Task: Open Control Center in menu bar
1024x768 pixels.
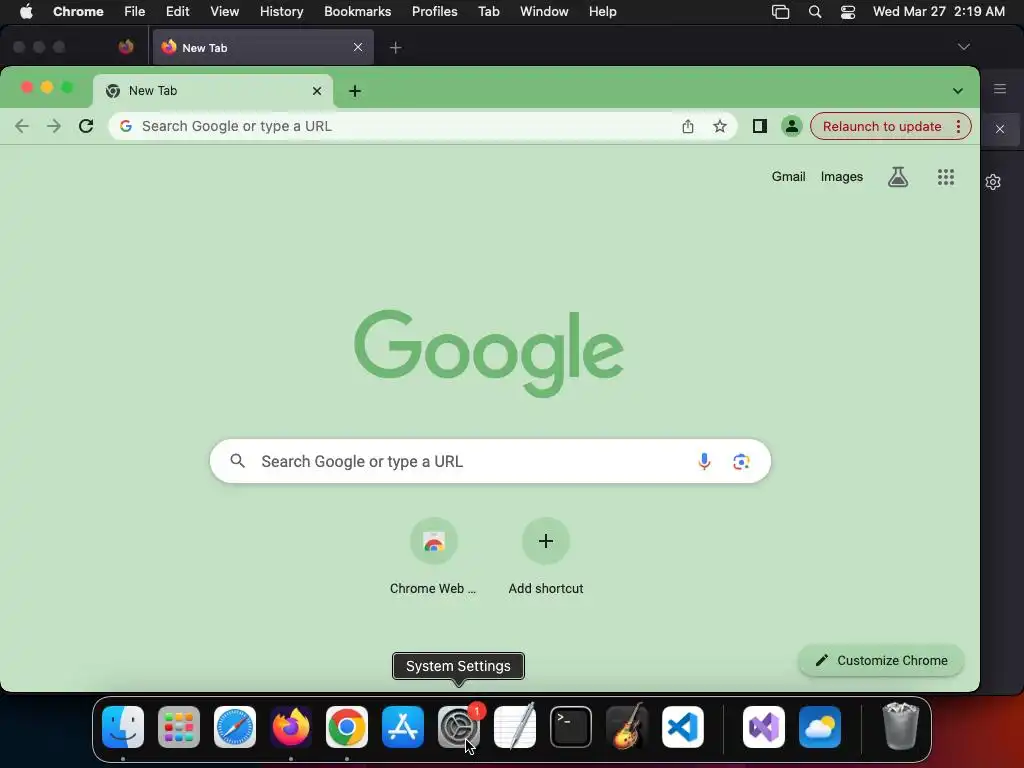Action: [x=848, y=11]
